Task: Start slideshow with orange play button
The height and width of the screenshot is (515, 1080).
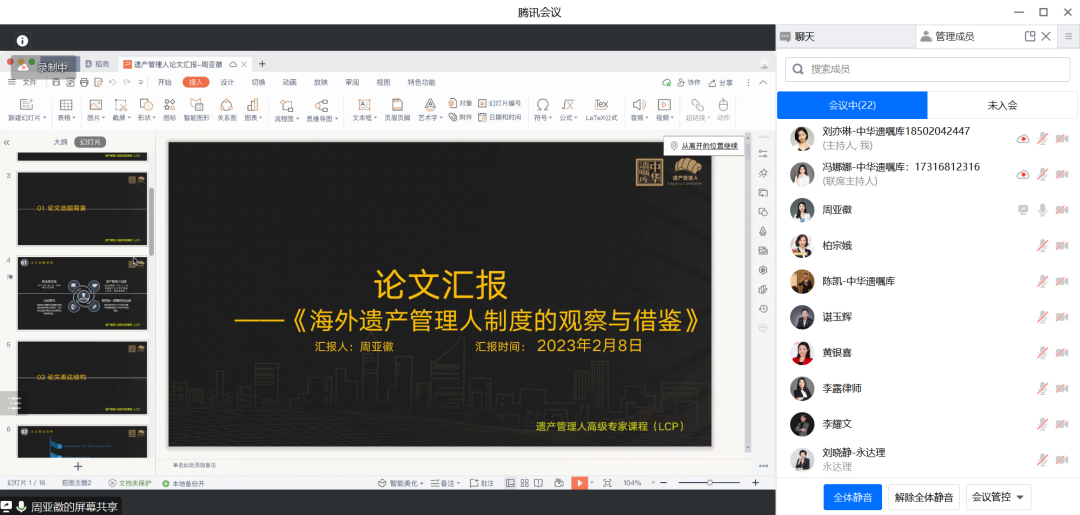Action: 579,483
